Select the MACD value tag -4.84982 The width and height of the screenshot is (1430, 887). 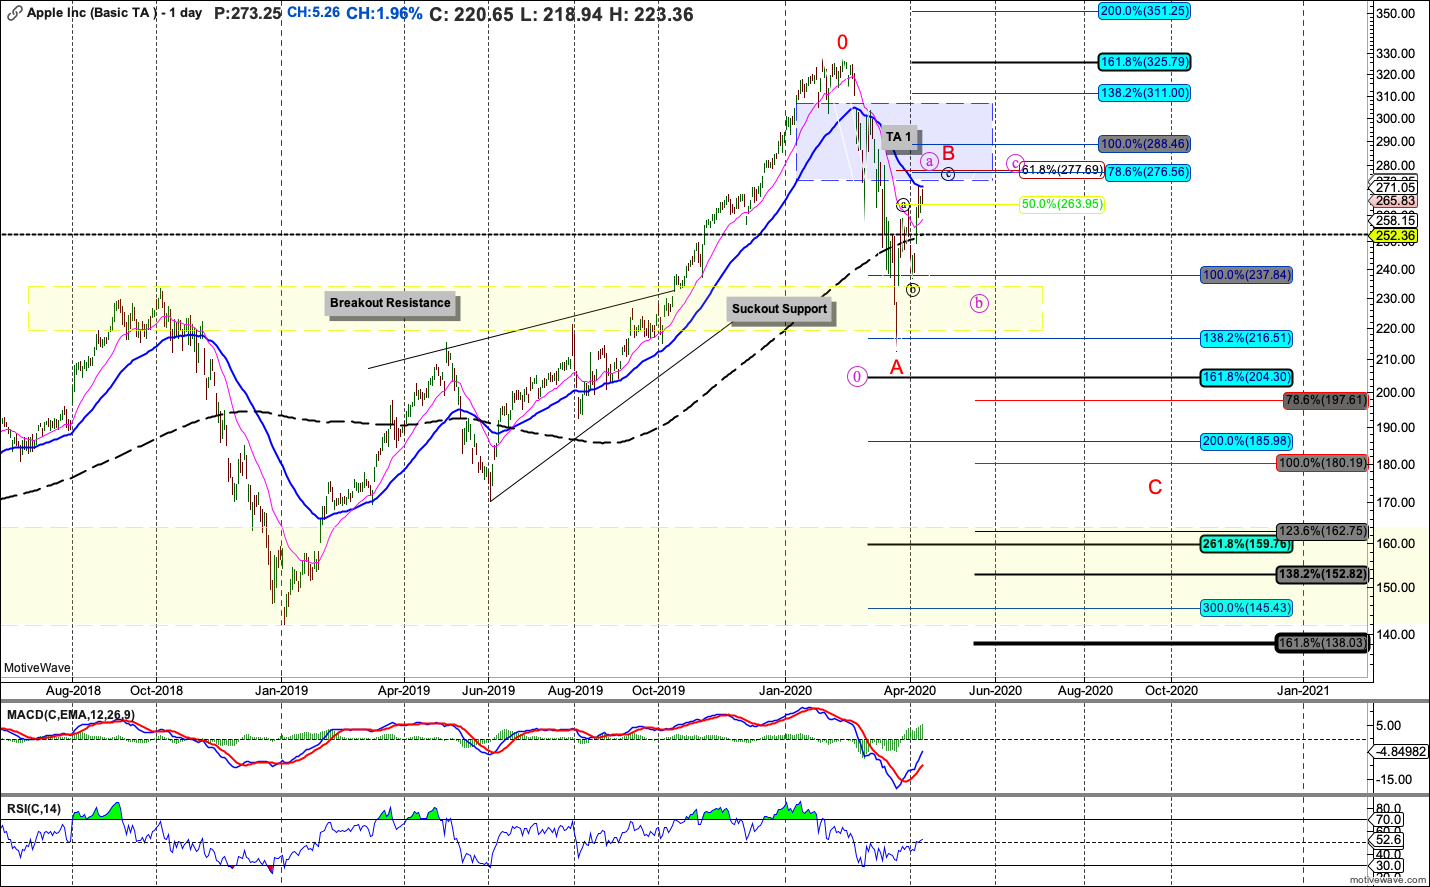pos(1400,752)
